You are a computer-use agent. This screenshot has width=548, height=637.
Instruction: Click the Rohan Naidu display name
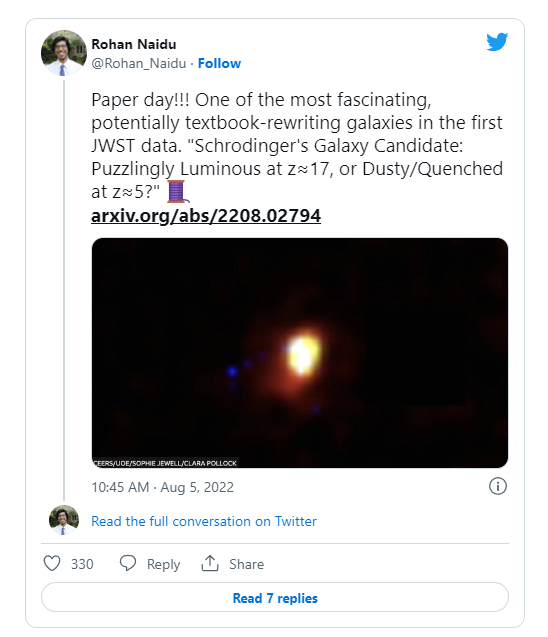[x=134, y=44]
